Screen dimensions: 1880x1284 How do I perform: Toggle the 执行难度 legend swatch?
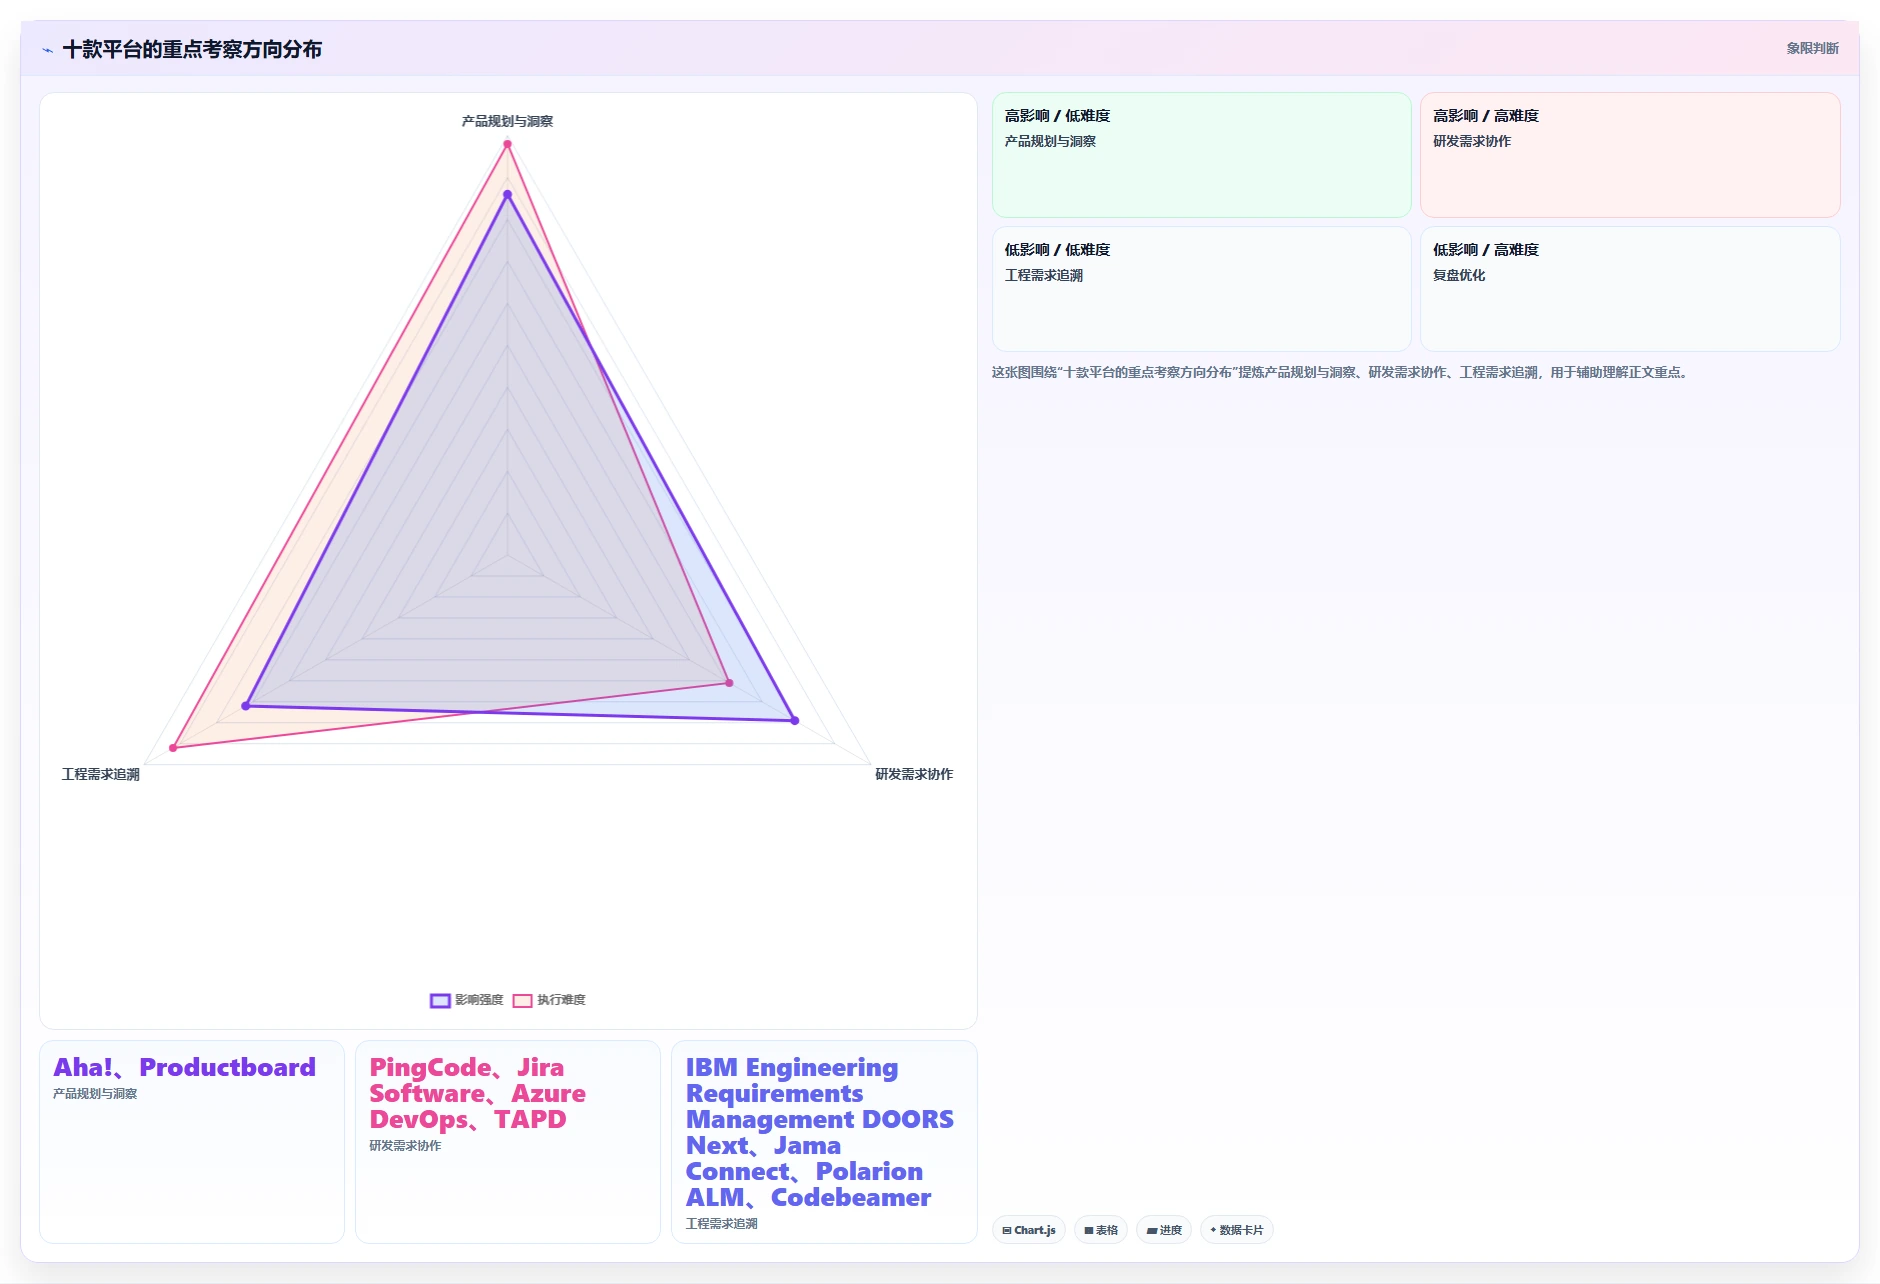tap(522, 1000)
